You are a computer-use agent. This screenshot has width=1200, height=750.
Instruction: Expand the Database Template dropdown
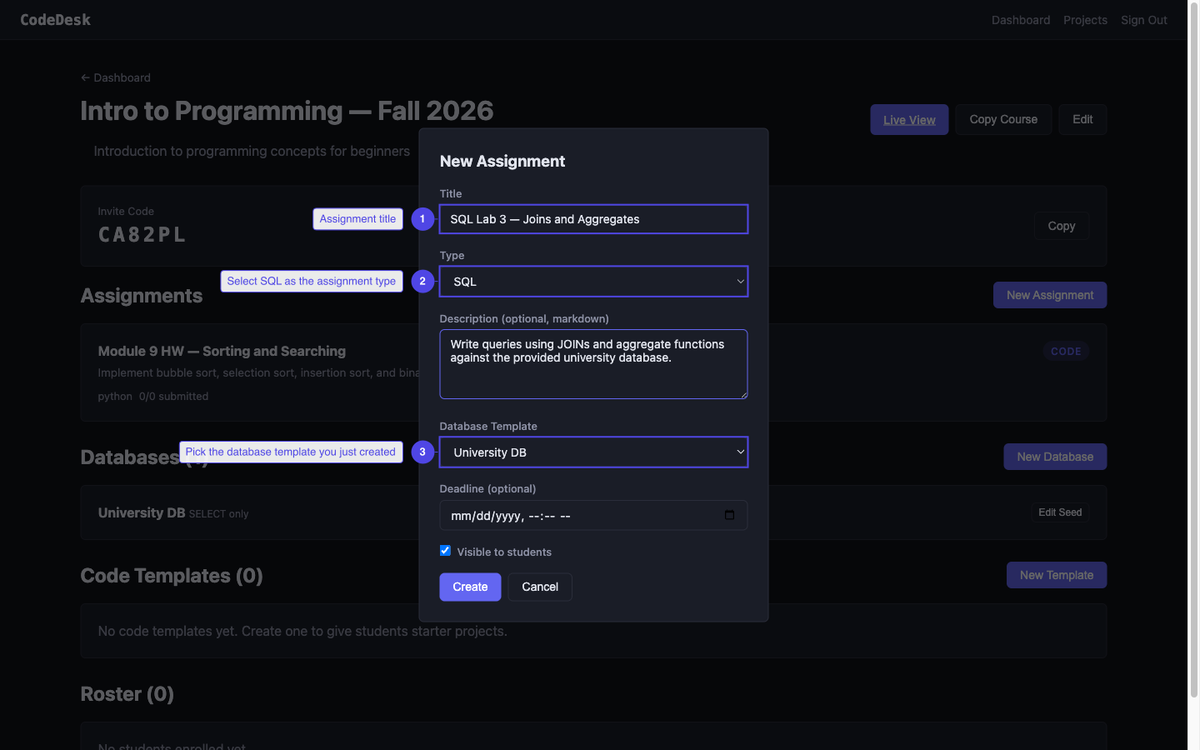click(593, 452)
